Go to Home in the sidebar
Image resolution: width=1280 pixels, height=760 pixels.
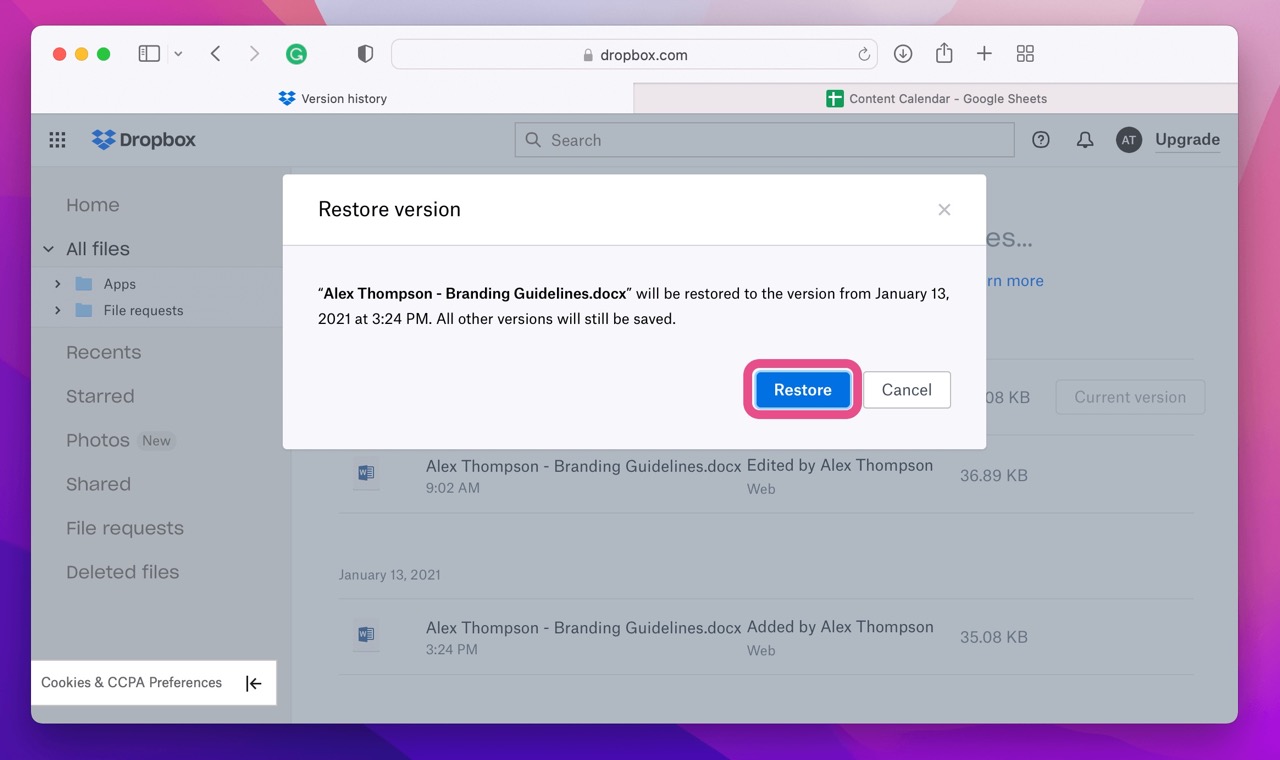pyautogui.click(x=93, y=205)
